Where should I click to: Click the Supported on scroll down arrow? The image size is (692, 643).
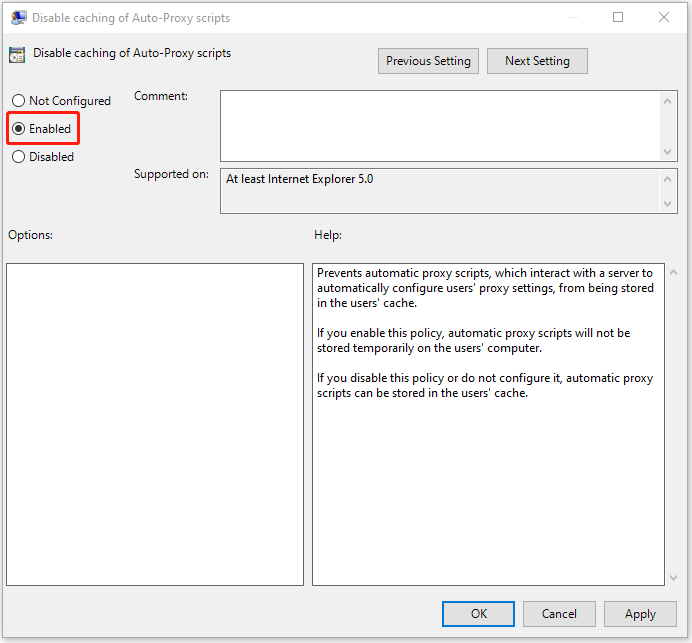point(667,203)
